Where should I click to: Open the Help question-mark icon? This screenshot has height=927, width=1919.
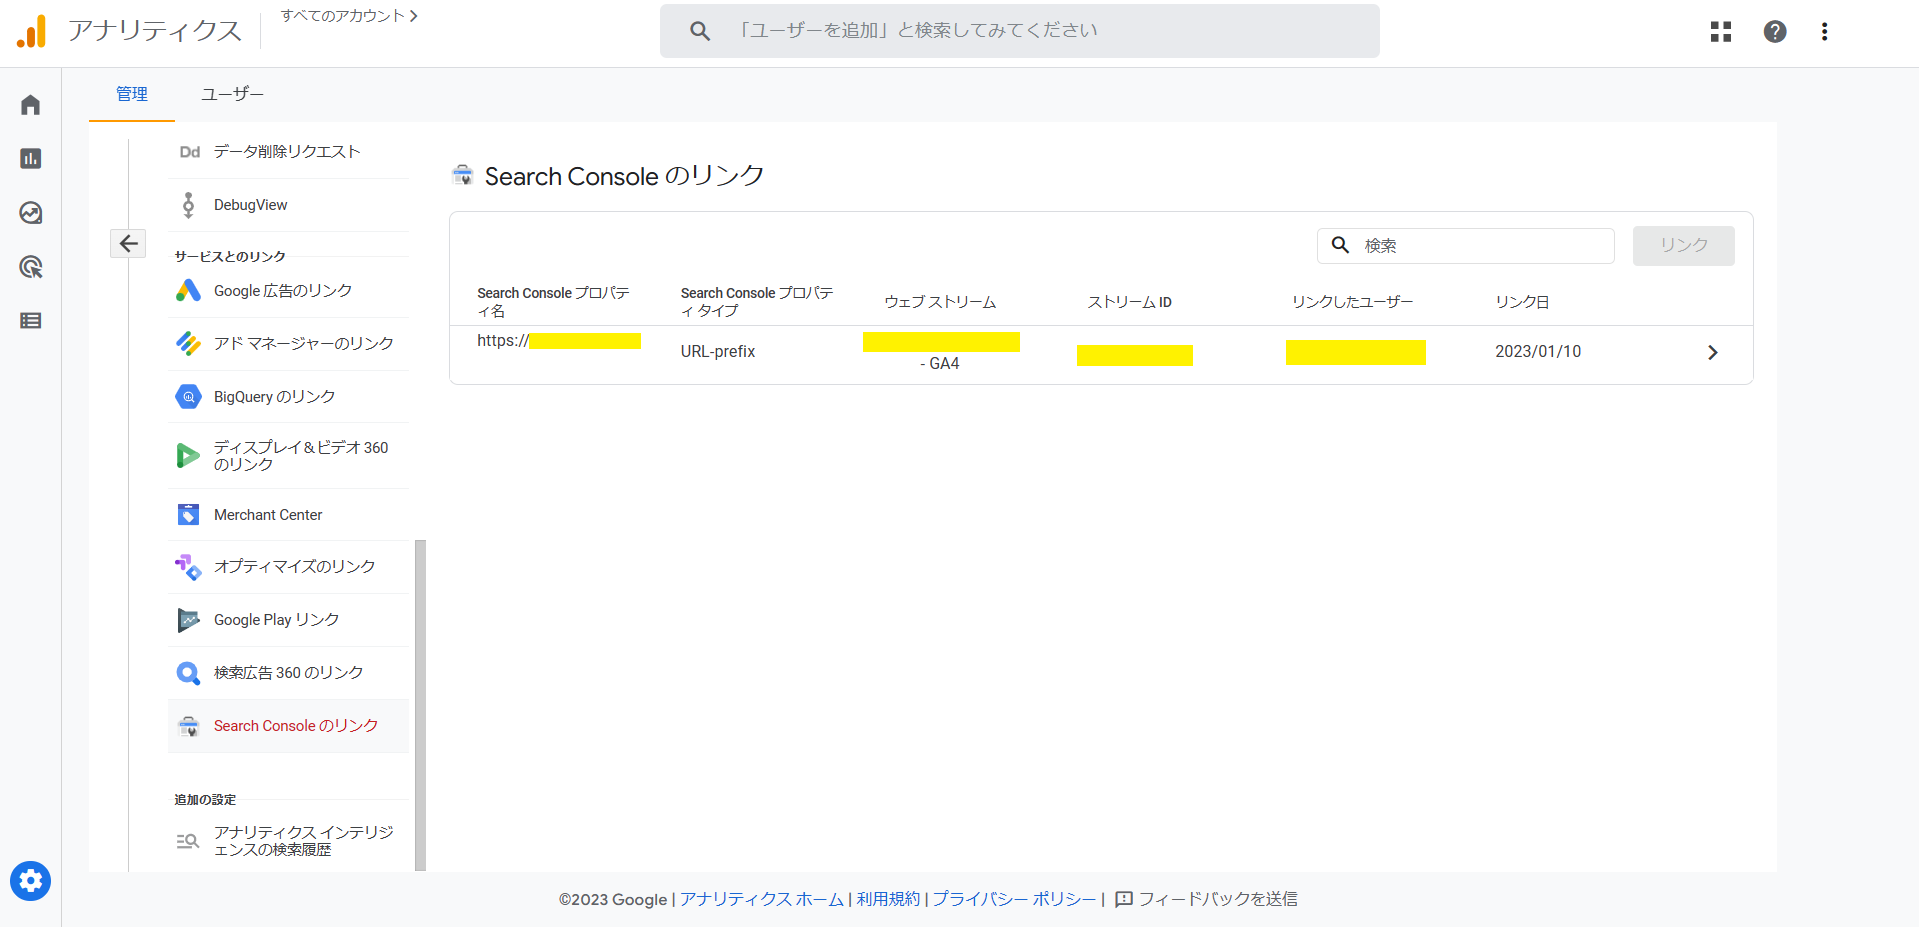pos(1775,32)
